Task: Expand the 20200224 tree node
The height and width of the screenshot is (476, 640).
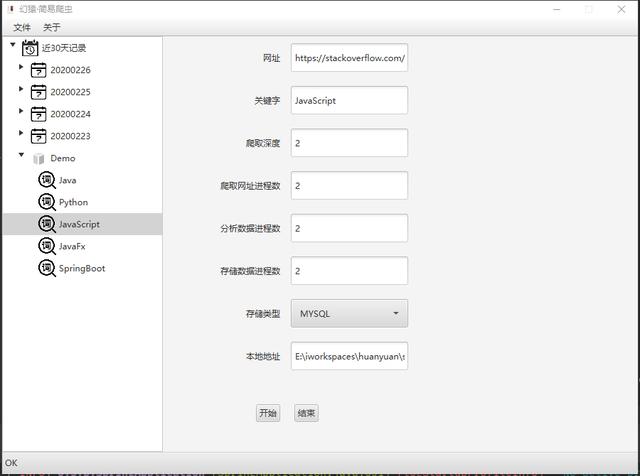Action: (21, 111)
